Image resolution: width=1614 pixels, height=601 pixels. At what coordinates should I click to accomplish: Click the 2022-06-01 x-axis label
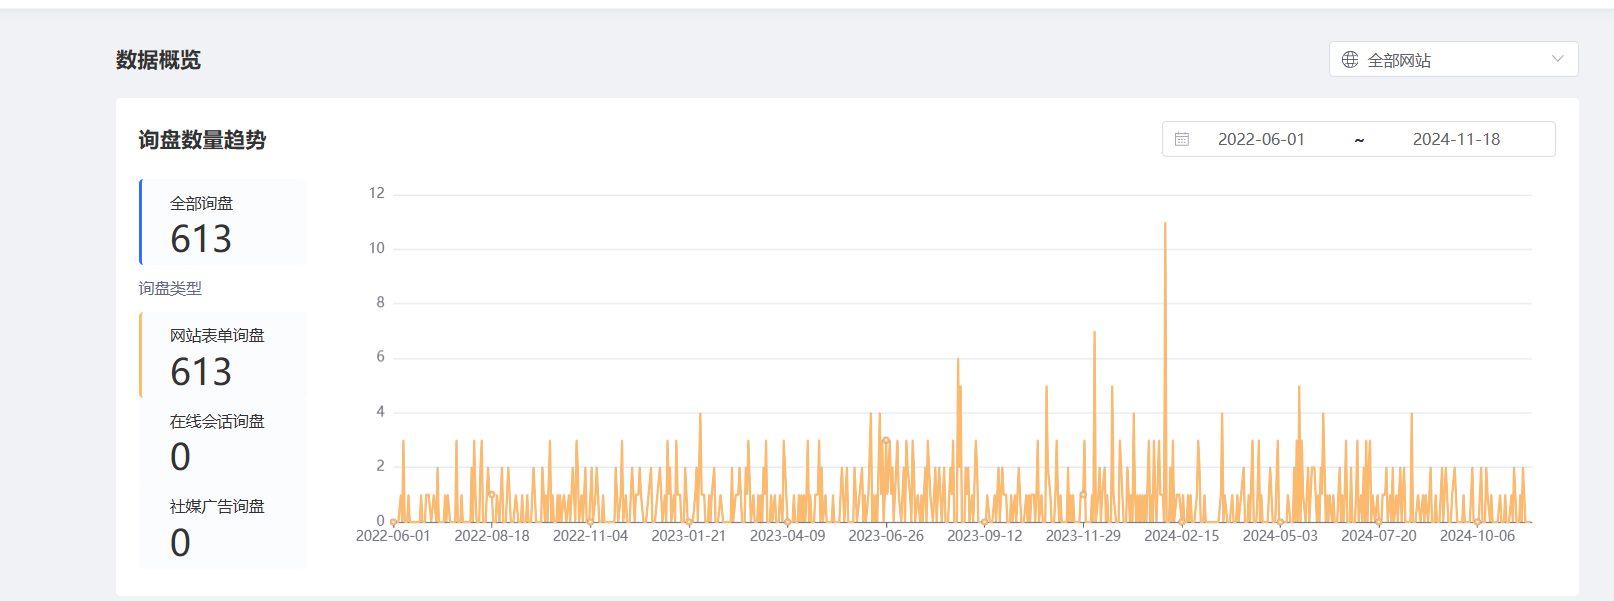click(393, 536)
